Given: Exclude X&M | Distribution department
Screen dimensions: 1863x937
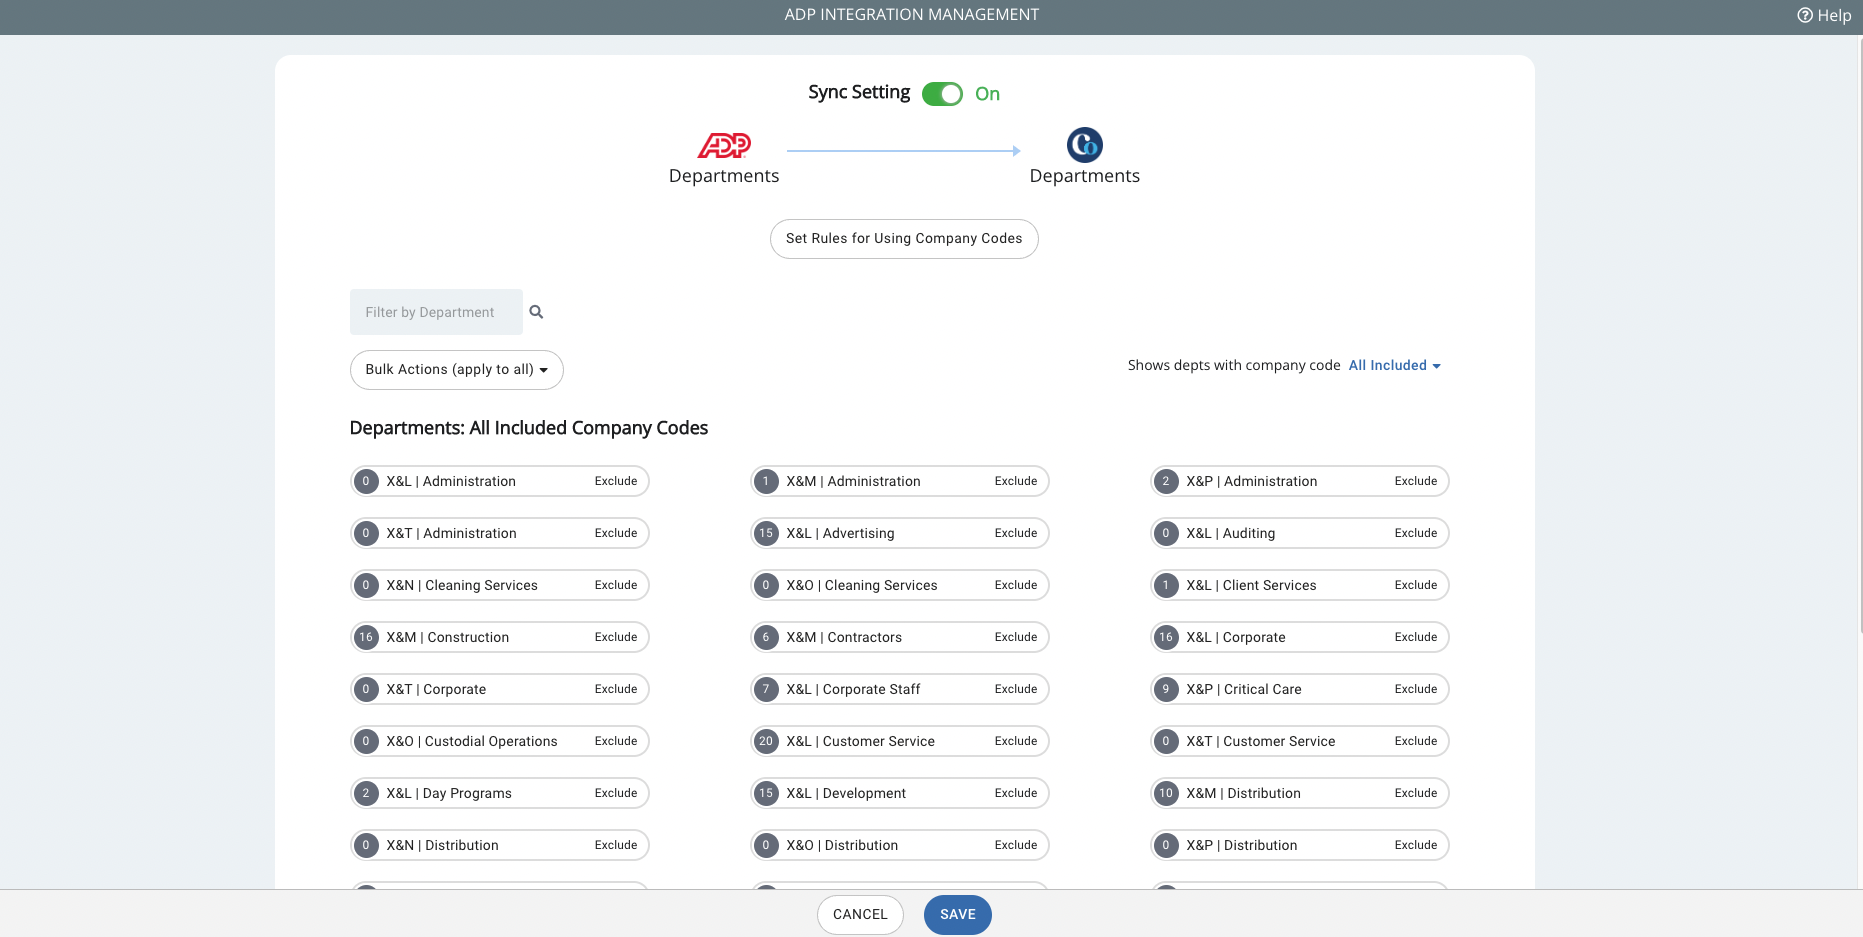Looking at the screenshot, I should (x=1416, y=793).
